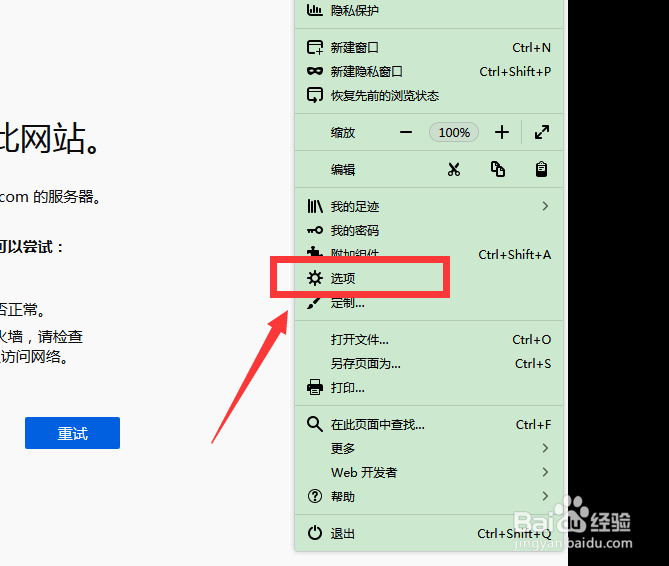Image resolution: width=669 pixels, height=566 pixels.
Task: Expand the 帮助 submenu arrow
Action: click(545, 496)
